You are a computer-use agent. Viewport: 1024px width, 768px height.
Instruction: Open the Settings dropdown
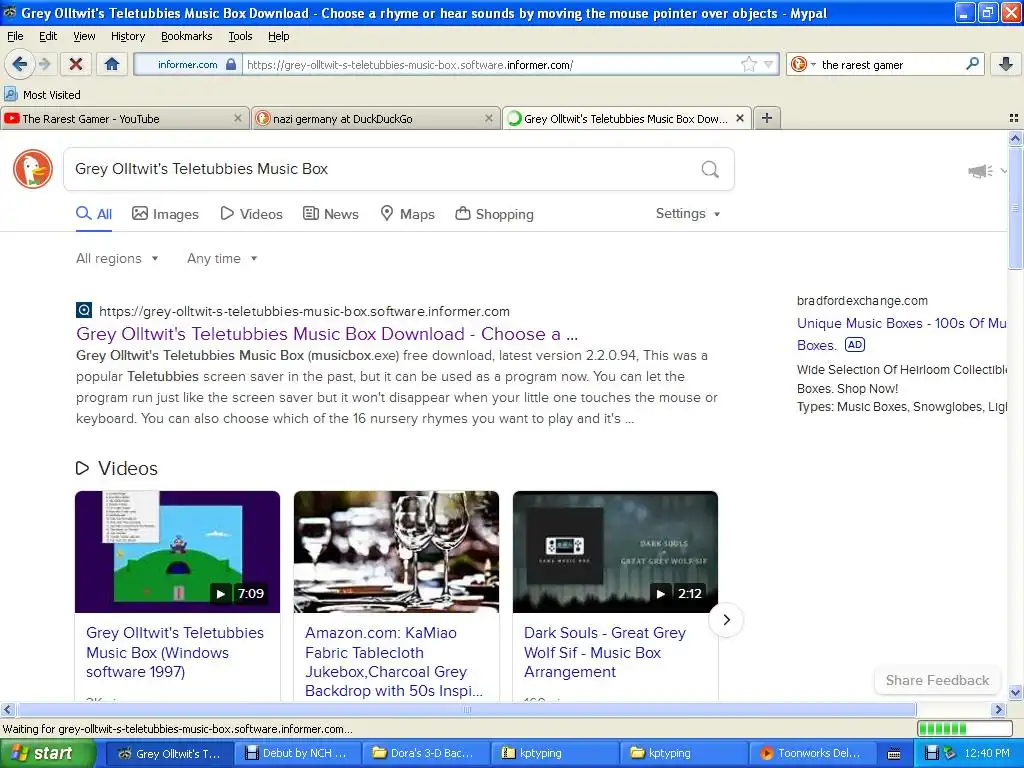(x=688, y=214)
